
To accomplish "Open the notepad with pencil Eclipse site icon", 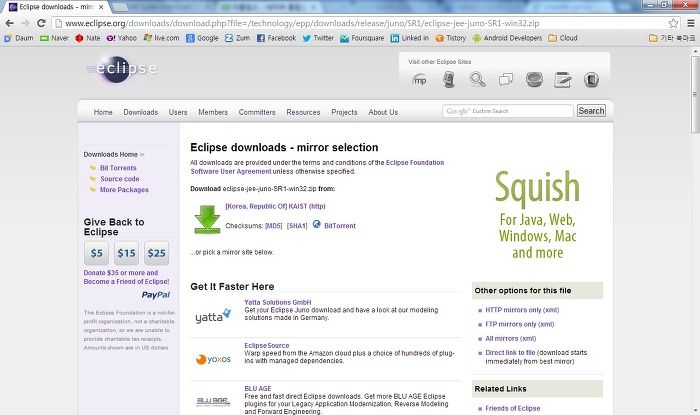I will point(562,80).
